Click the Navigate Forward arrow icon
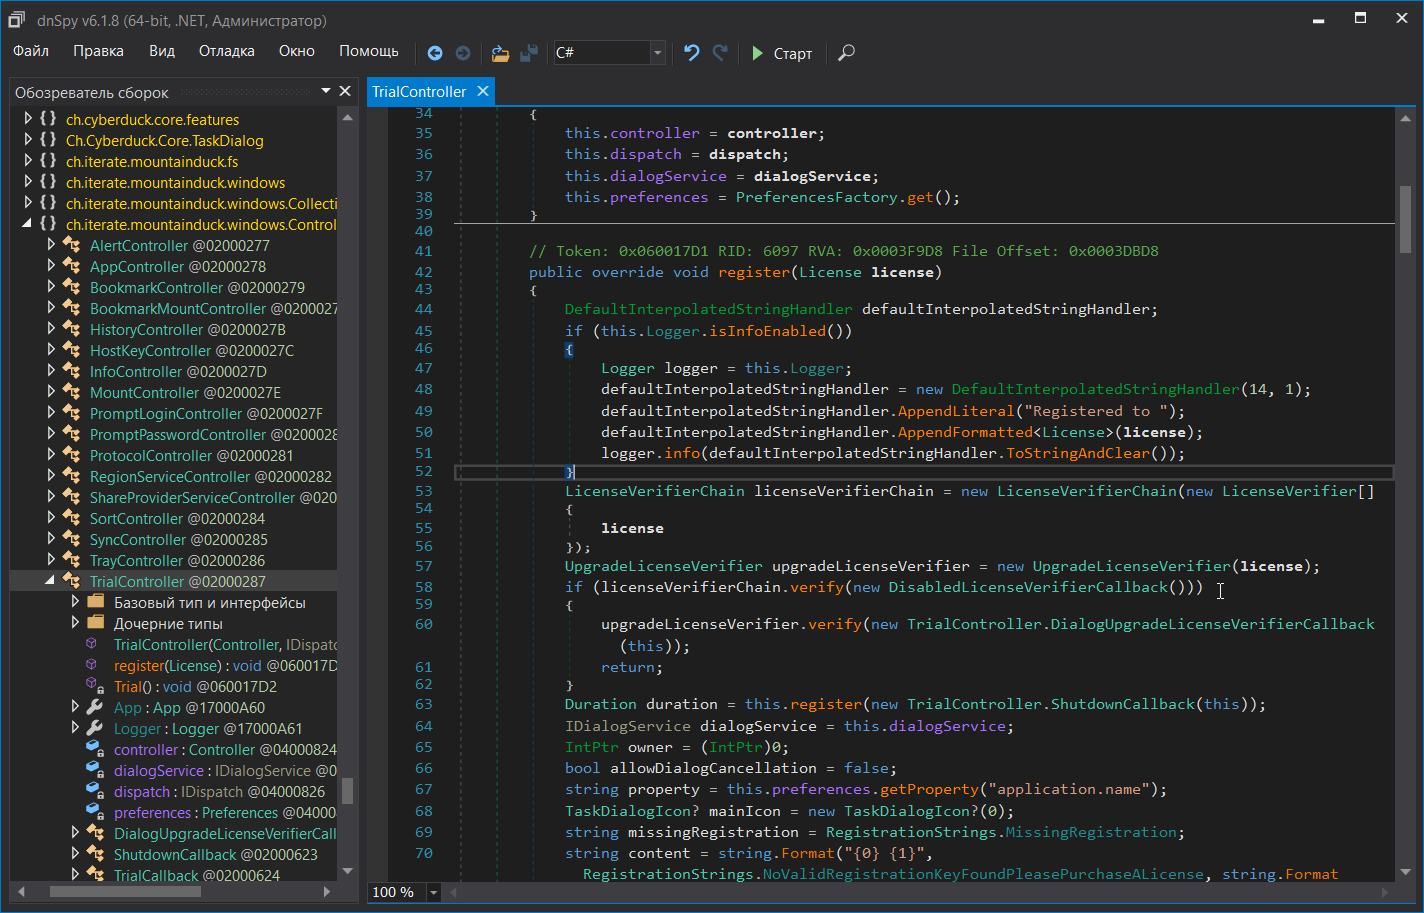The image size is (1424, 913). pyautogui.click(x=463, y=53)
